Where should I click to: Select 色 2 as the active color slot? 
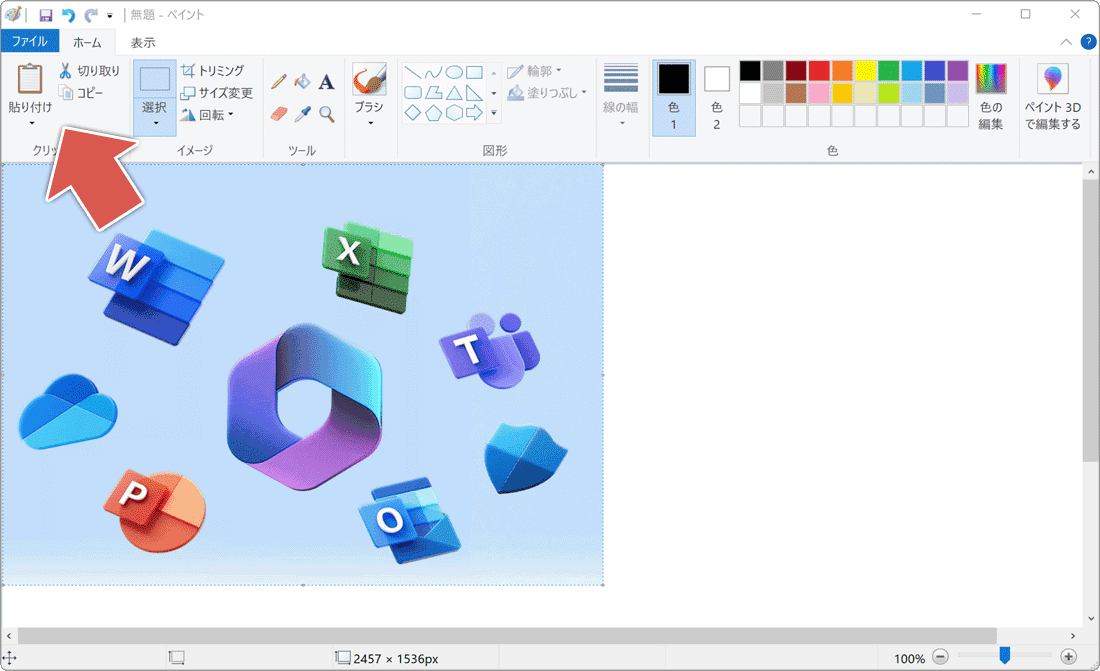(x=717, y=98)
